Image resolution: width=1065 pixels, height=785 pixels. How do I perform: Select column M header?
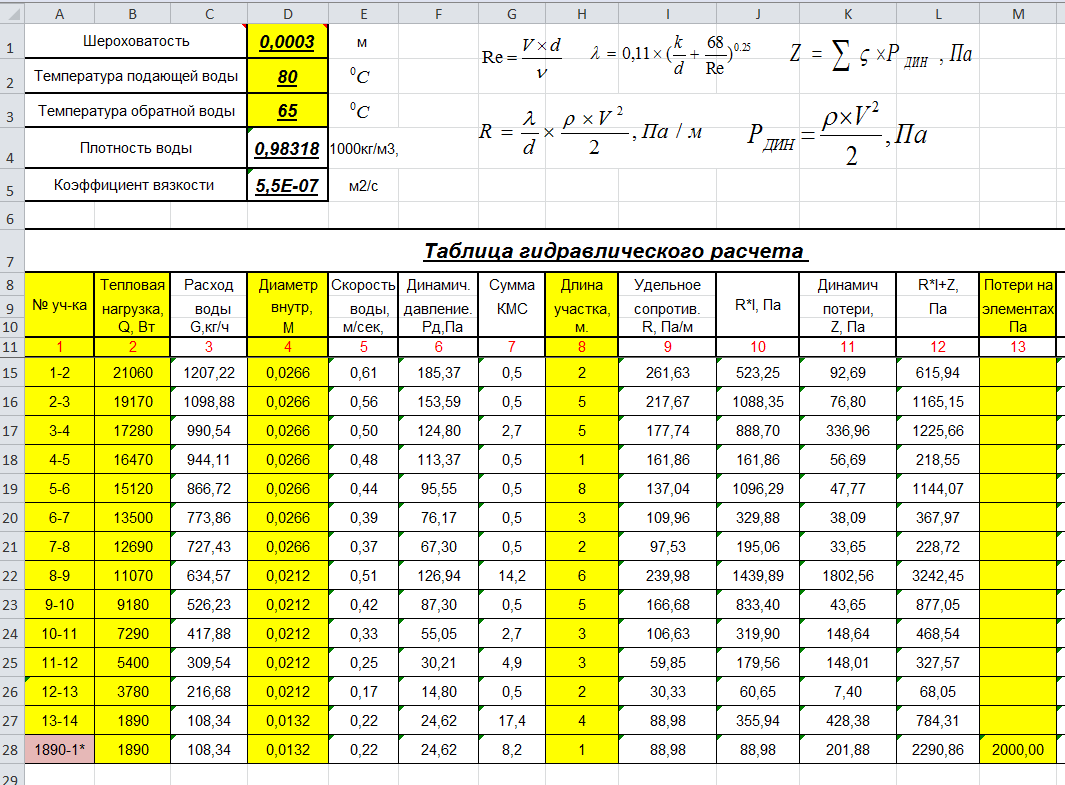[1017, 14]
